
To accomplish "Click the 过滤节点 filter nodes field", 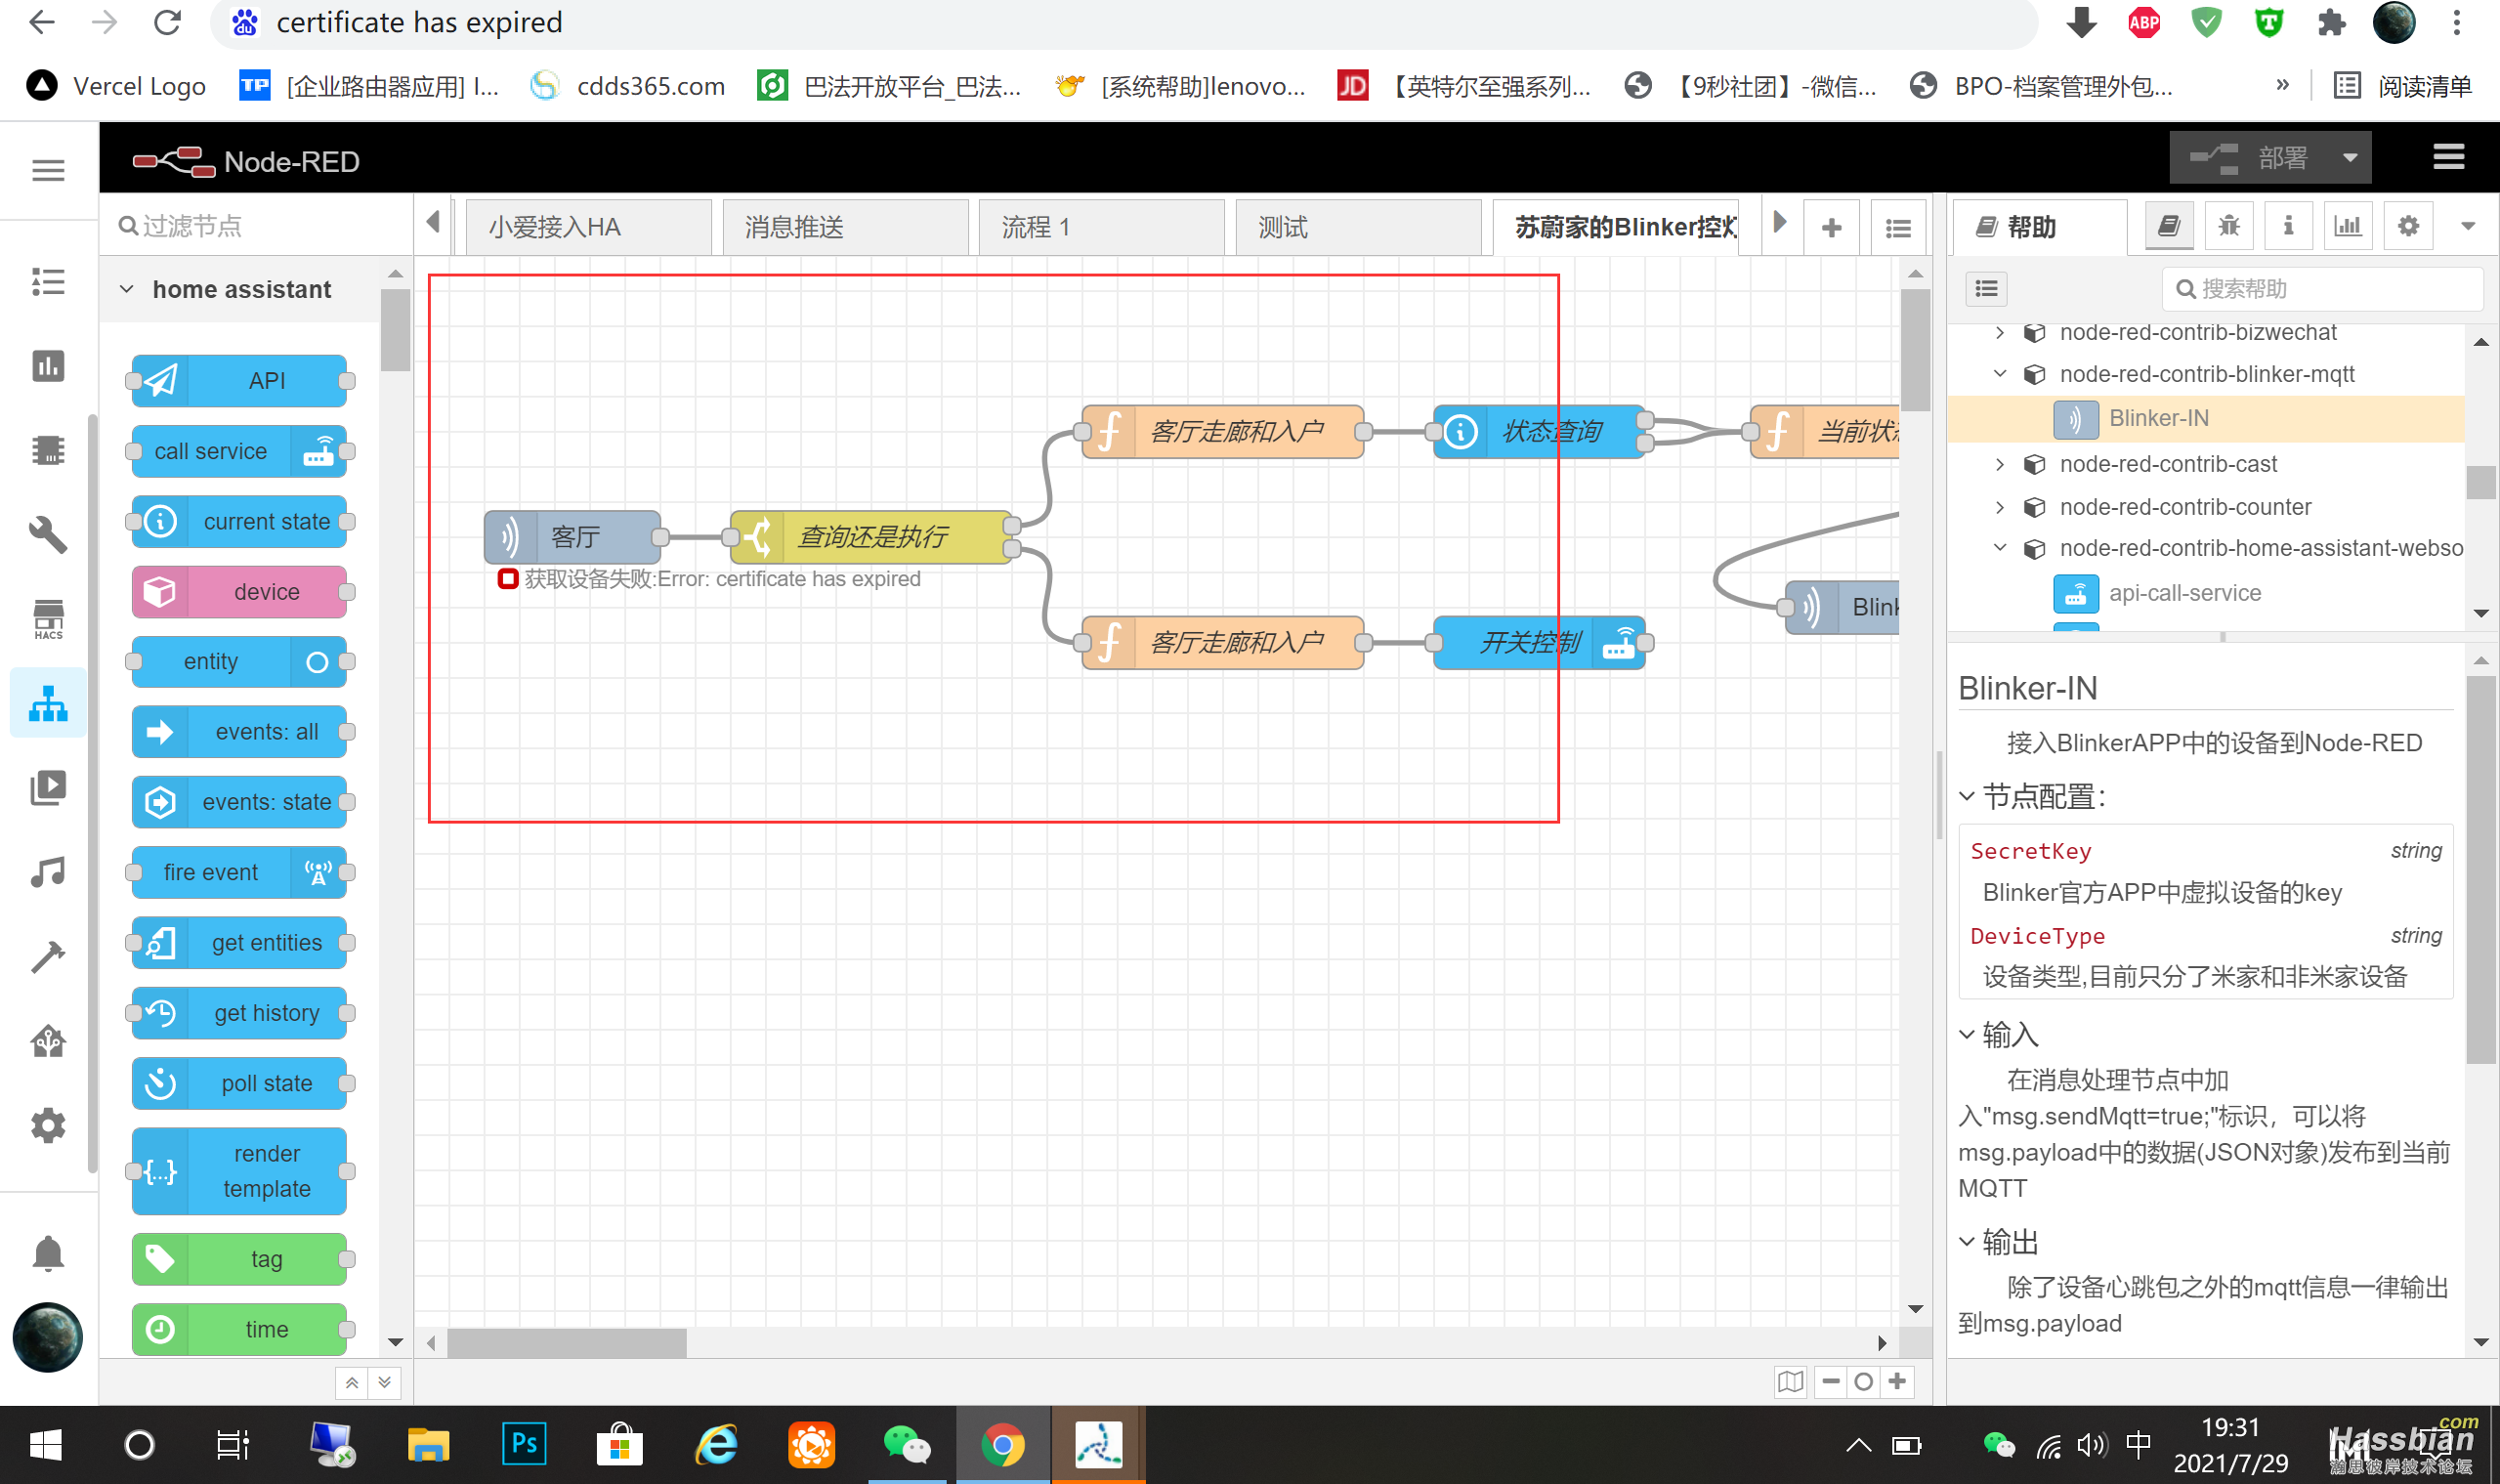I will click(x=256, y=226).
